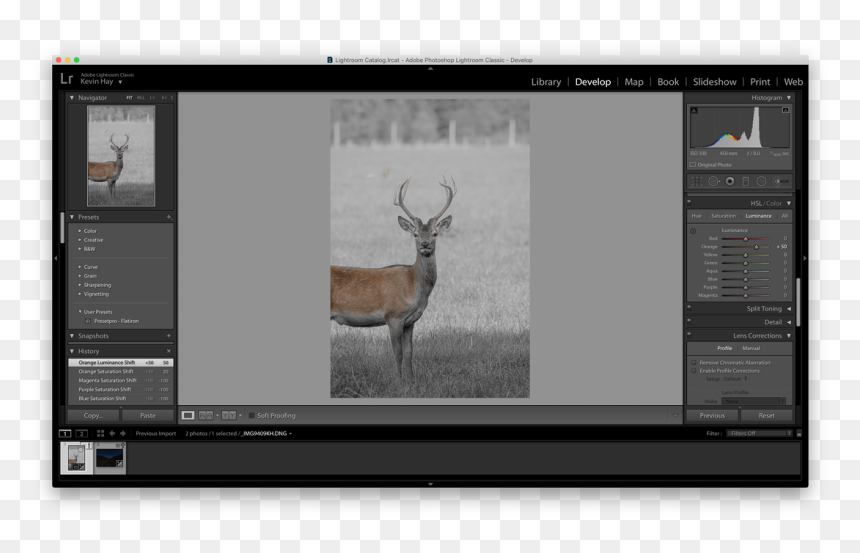The image size is (860, 553).
Task: Toggle HSL / Color panel on/off switch
Action: [689, 201]
